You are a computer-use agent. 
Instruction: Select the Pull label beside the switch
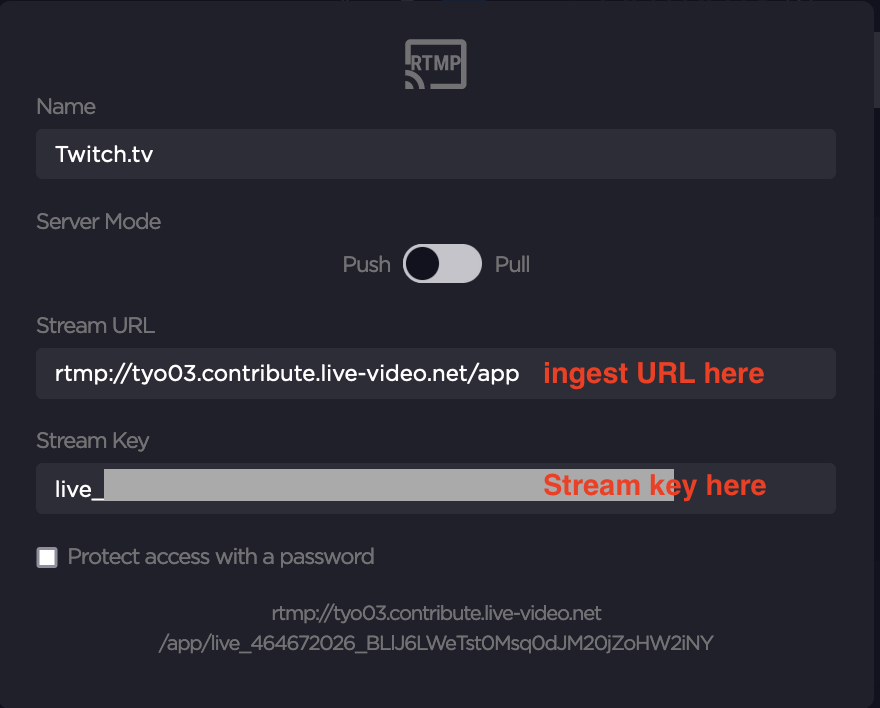[x=512, y=264]
